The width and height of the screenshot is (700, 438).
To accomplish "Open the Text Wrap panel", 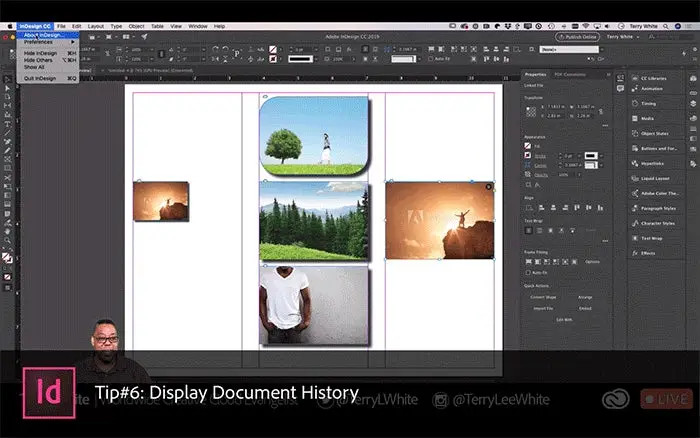I will (x=652, y=238).
